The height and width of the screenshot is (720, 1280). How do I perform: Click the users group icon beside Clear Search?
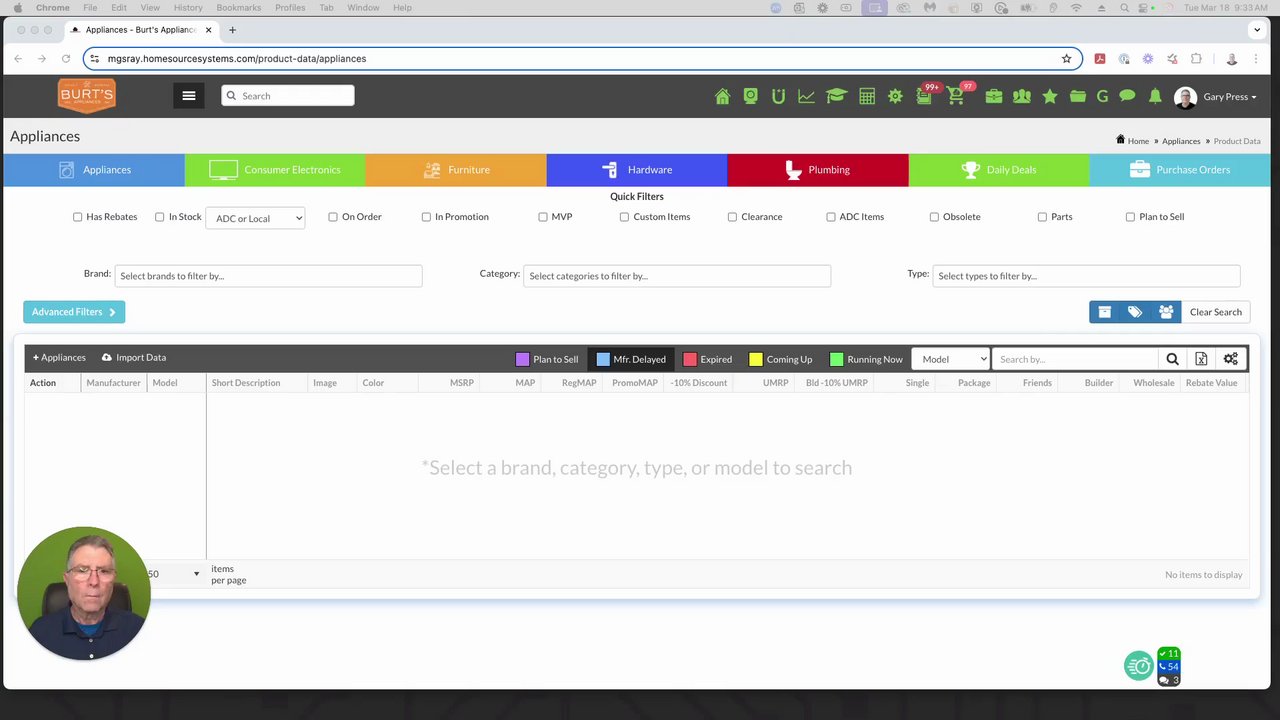(1166, 312)
